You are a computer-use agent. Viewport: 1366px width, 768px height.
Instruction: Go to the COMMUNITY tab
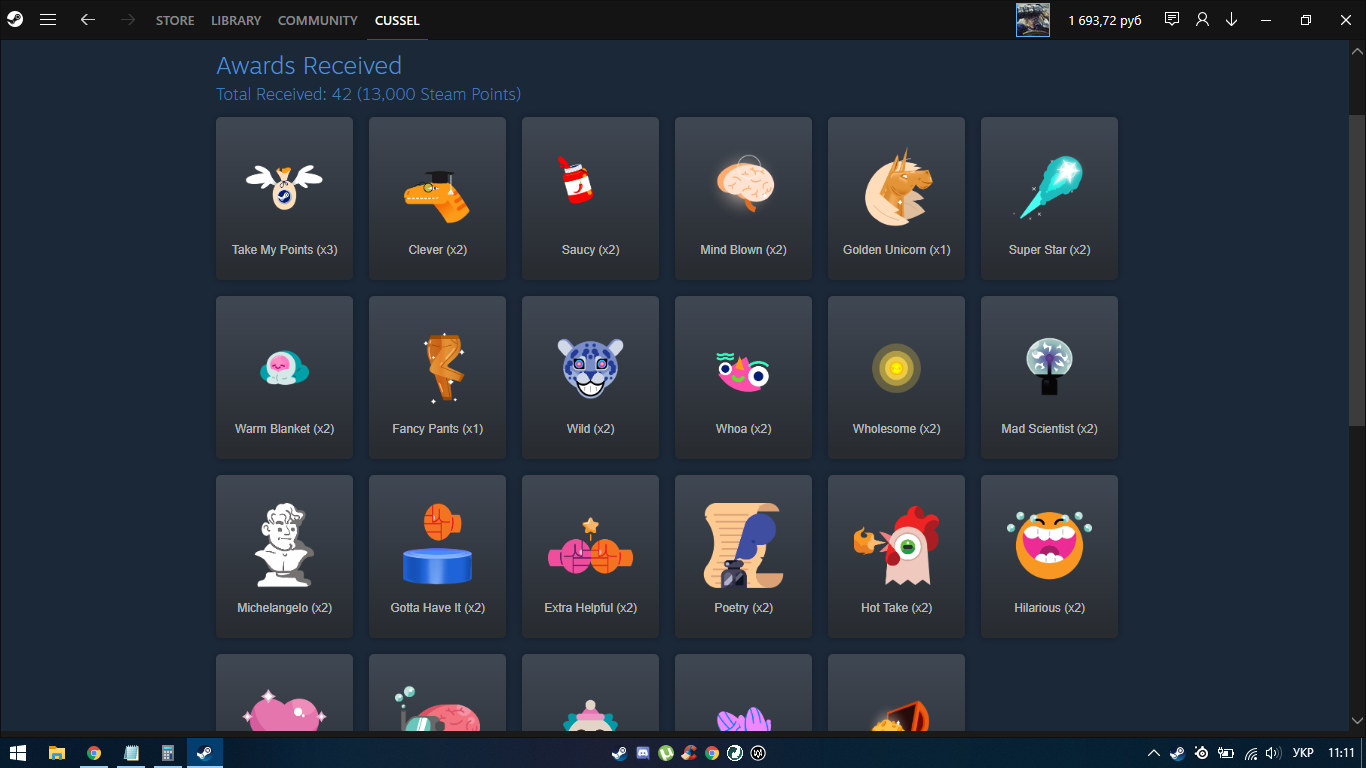[x=318, y=20]
